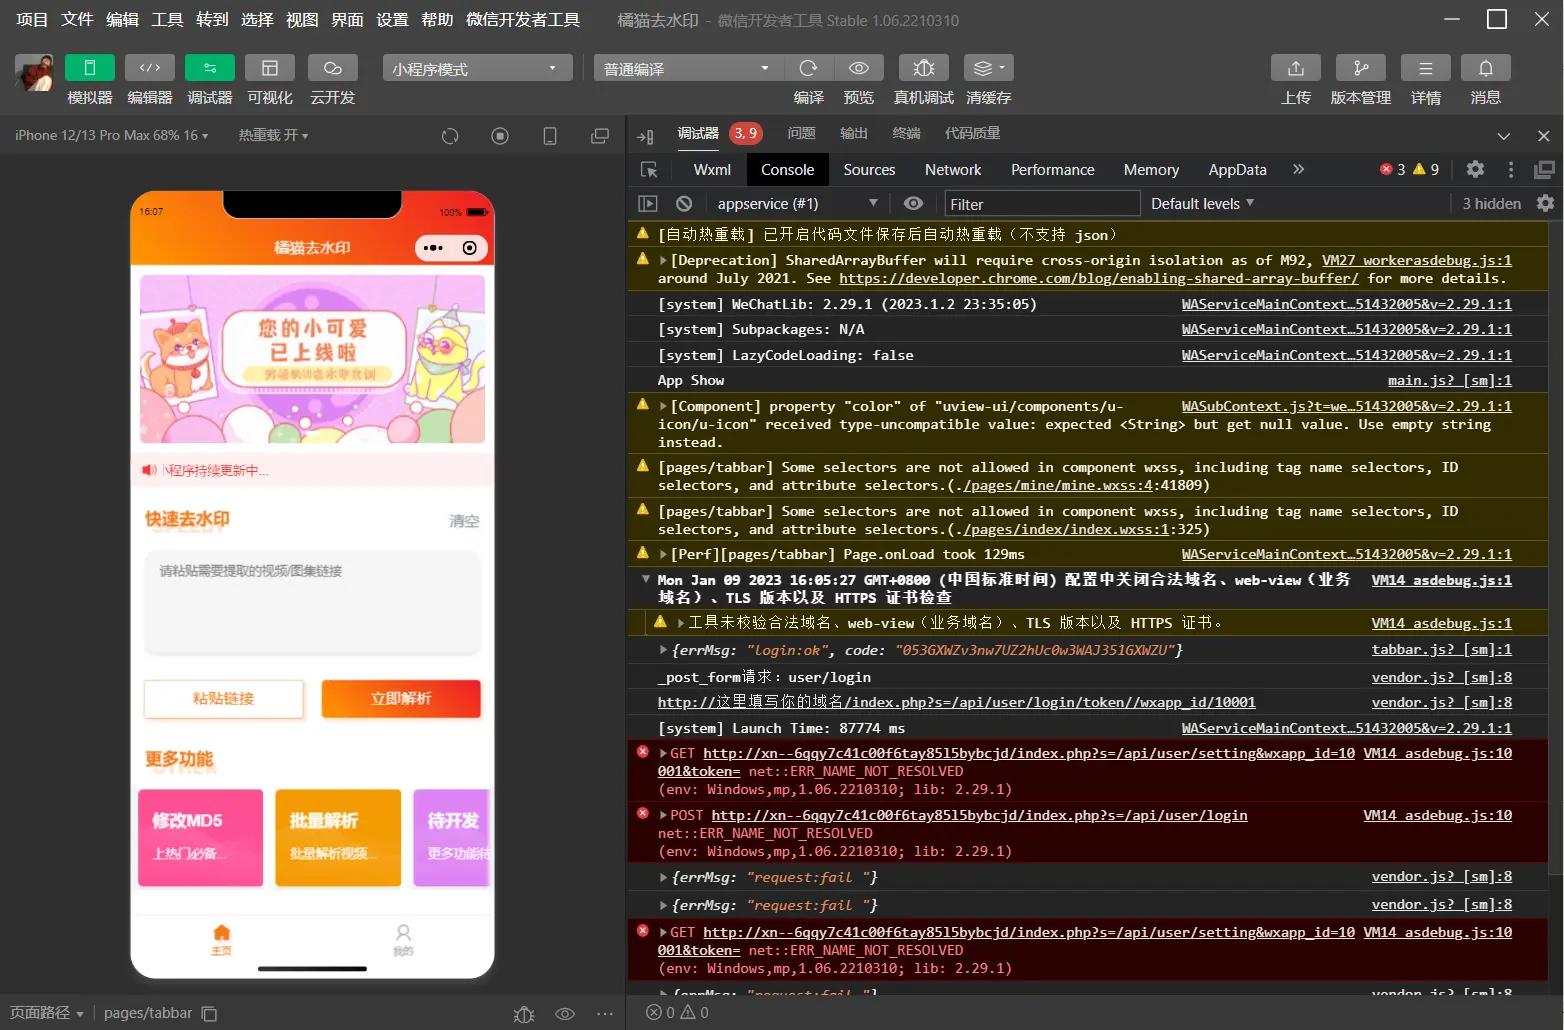Open the DevTools settings gear
This screenshot has height=1030, width=1564.
[1475, 170]
